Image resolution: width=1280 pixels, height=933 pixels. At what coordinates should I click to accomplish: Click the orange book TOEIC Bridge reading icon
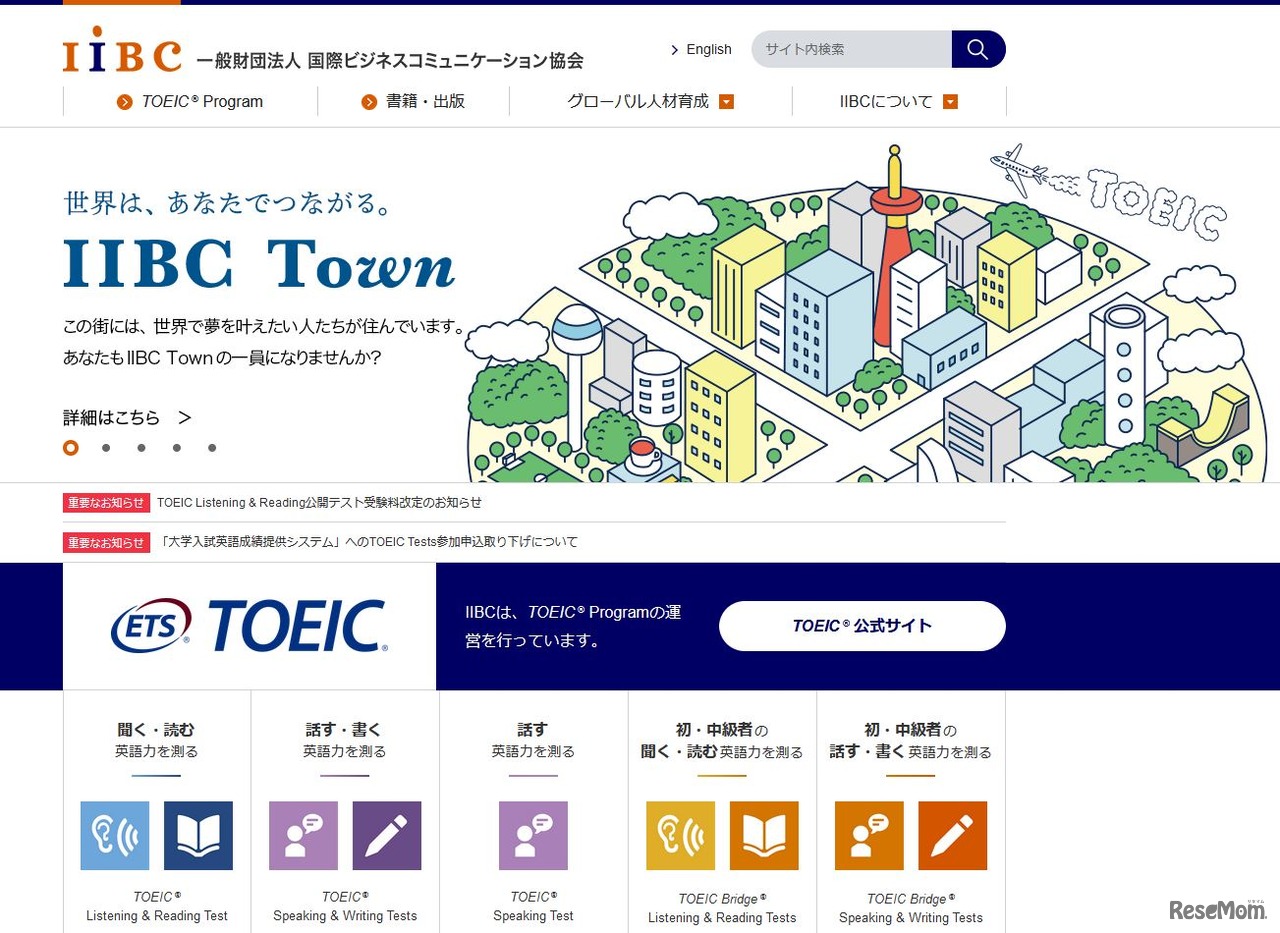tap(764, 836)
